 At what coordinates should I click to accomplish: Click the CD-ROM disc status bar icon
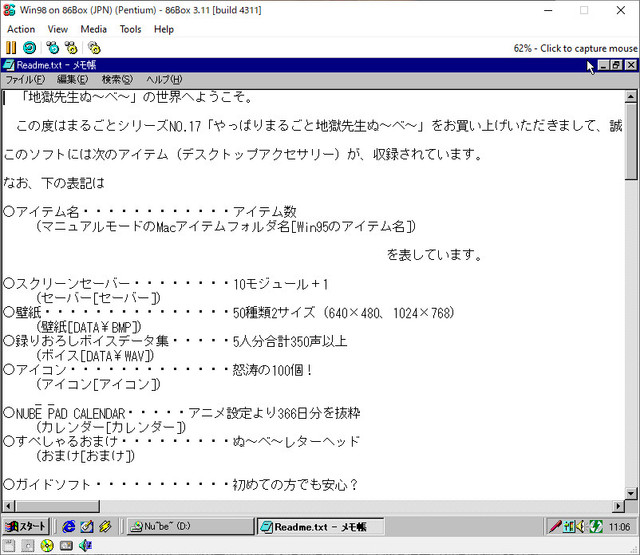[x=47, y=546]
